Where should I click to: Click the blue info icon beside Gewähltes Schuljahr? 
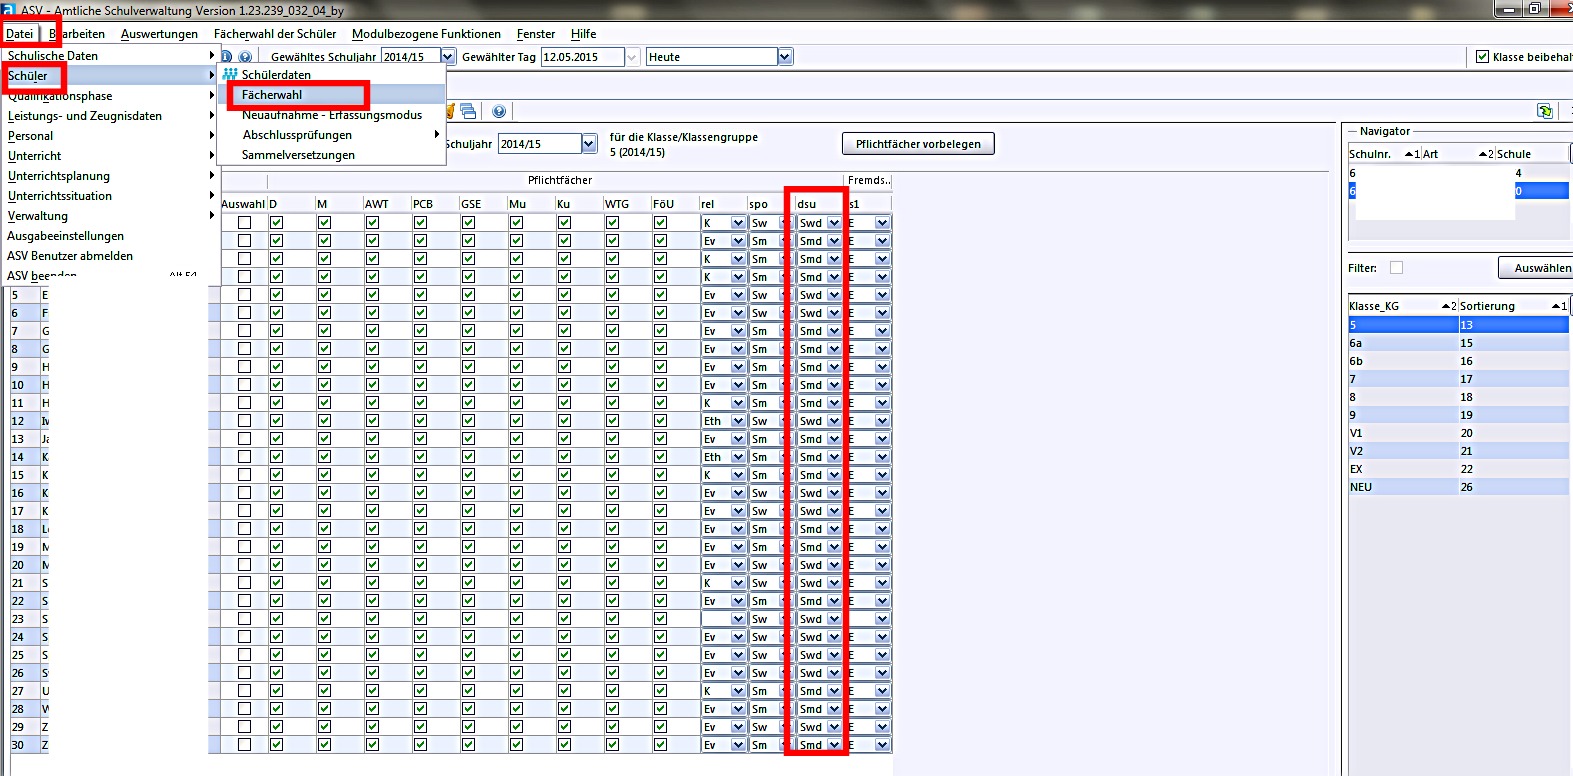click(226, 57)
